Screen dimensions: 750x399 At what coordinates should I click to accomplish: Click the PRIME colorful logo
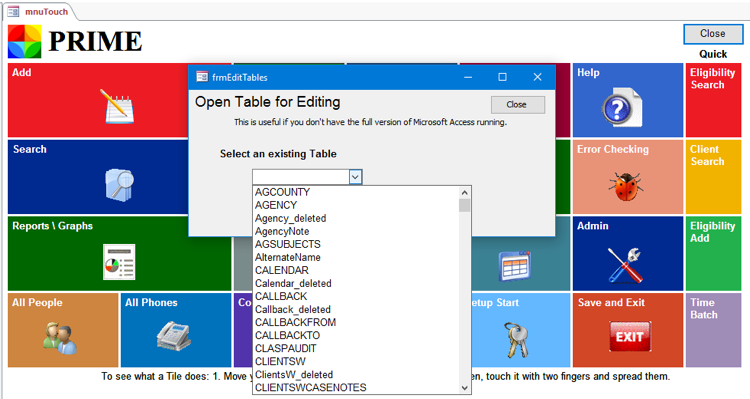(x=24, y=42)
